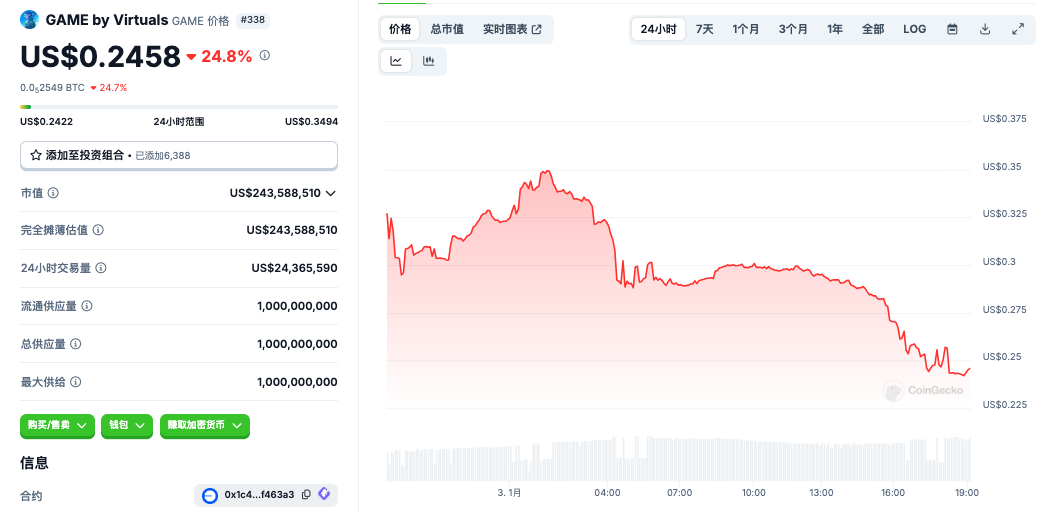Screen dimensions: 1042x511
Task: Open the calendar date range picker
Action: [952, 29]
